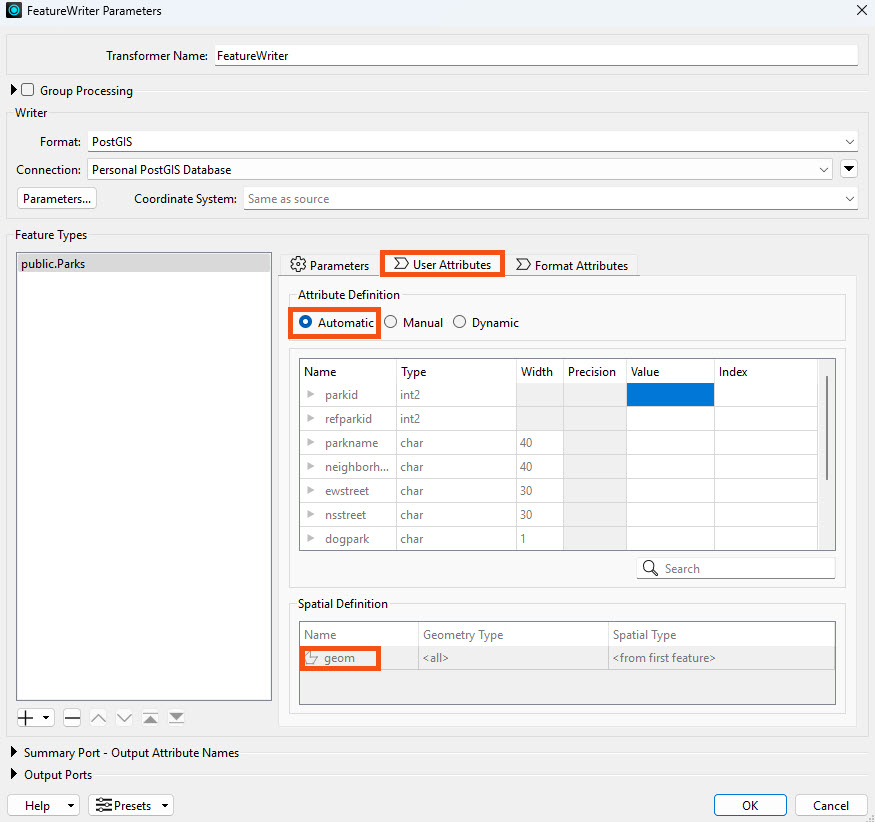Move feature type down one position
The height and width of the screenshot is (822, 875).
point(123,717)
